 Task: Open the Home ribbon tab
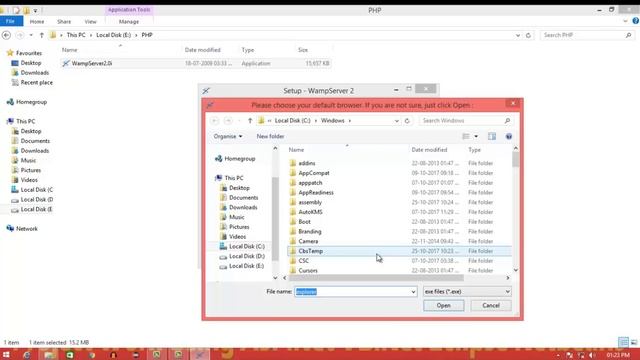click(x=37, y=22)
